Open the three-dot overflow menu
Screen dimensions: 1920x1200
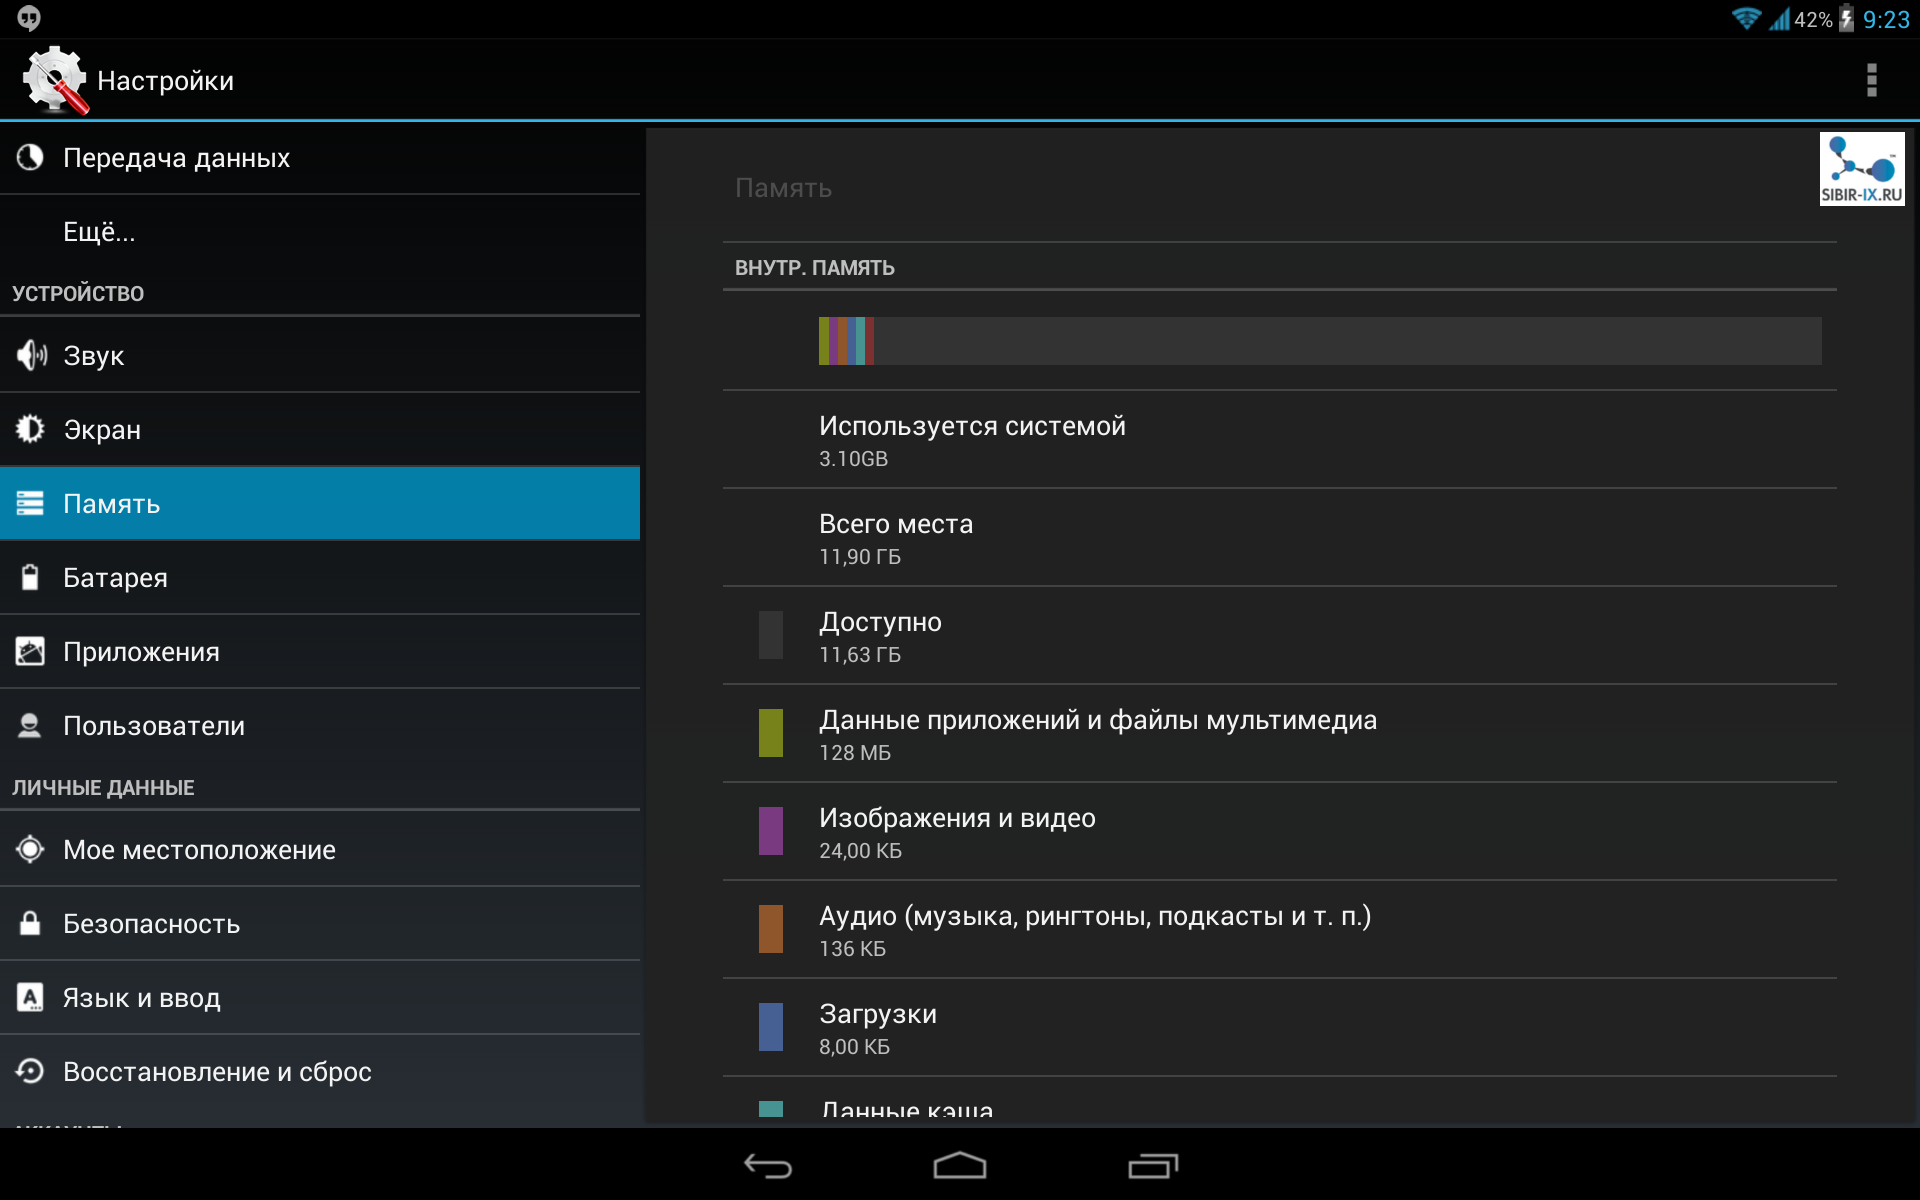pyautogui.click(x=1871, y=80)
